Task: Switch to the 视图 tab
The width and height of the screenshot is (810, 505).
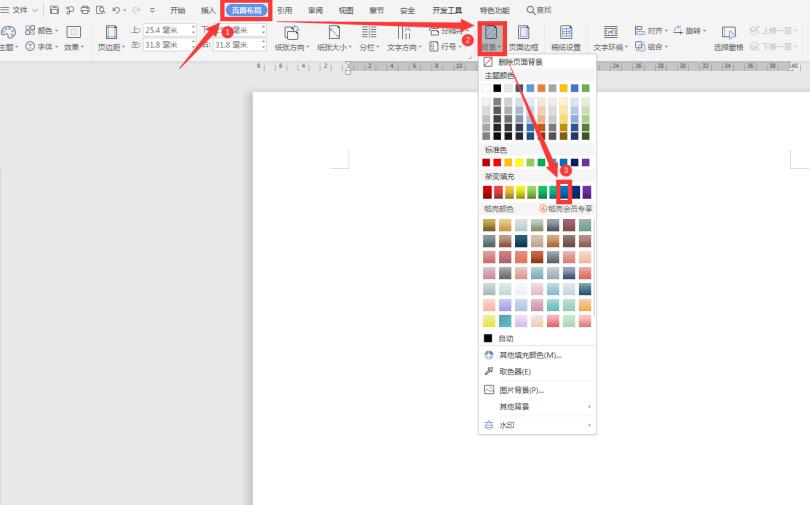Action: 346,10
